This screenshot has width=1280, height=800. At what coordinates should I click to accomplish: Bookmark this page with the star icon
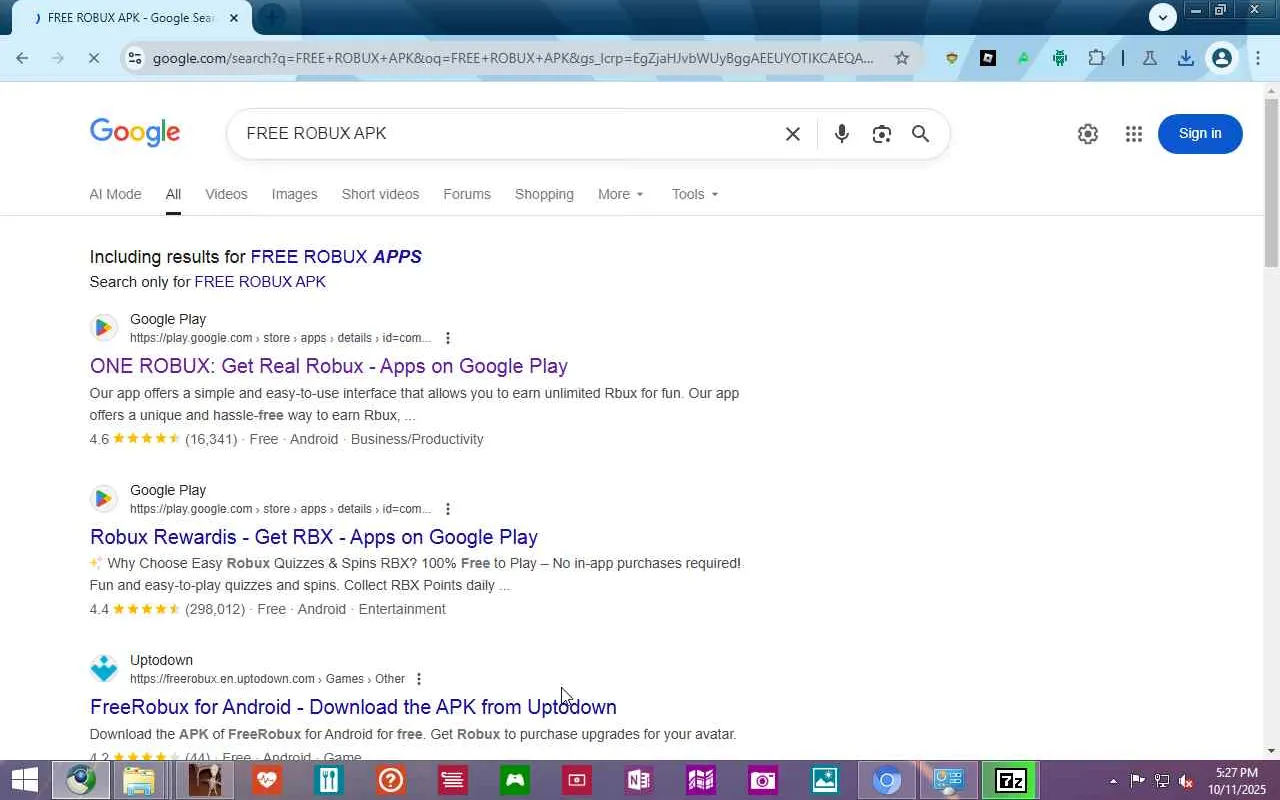coord(902,58)
